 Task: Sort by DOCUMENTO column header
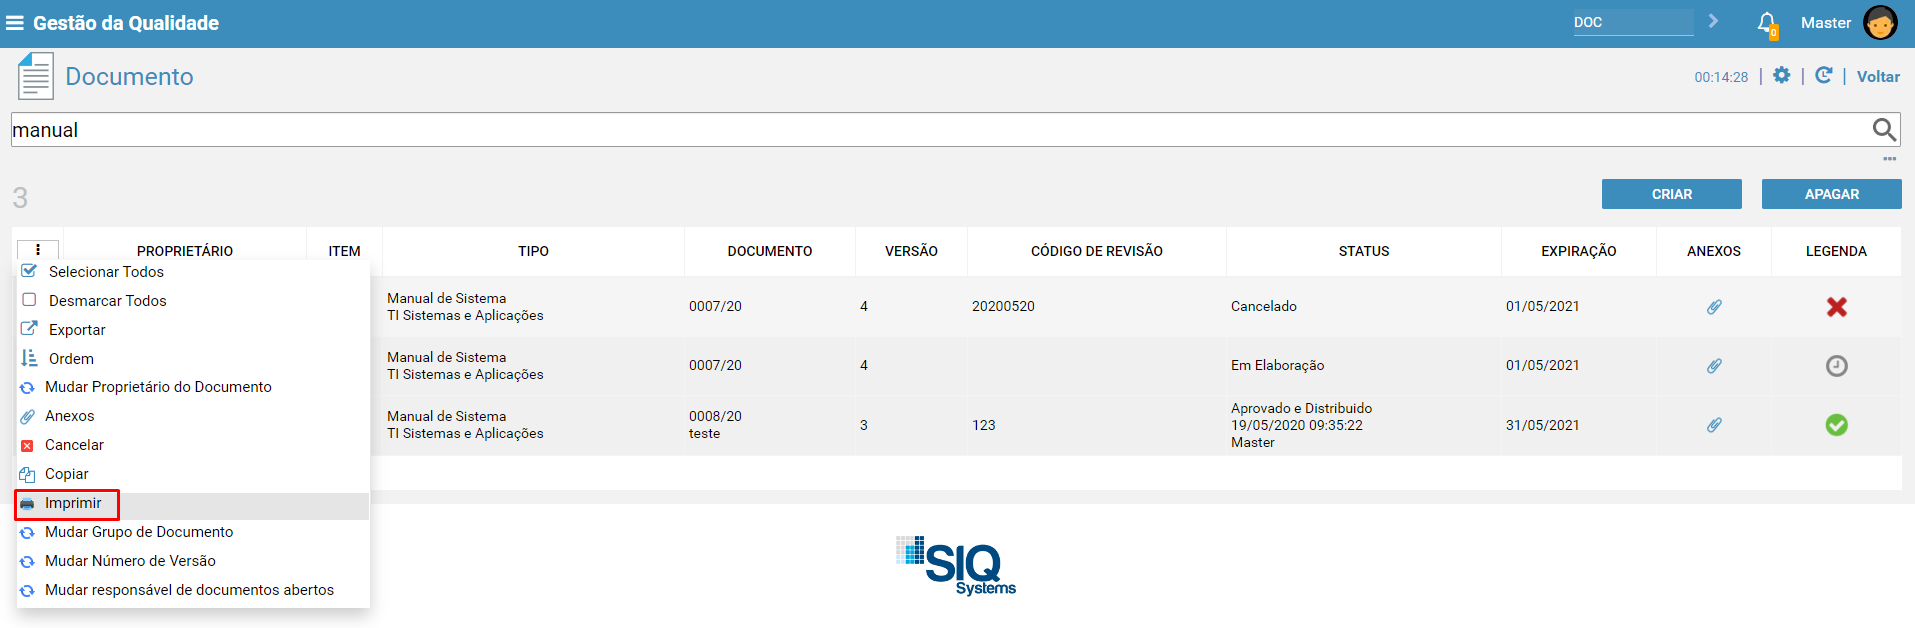coord(770,251)
